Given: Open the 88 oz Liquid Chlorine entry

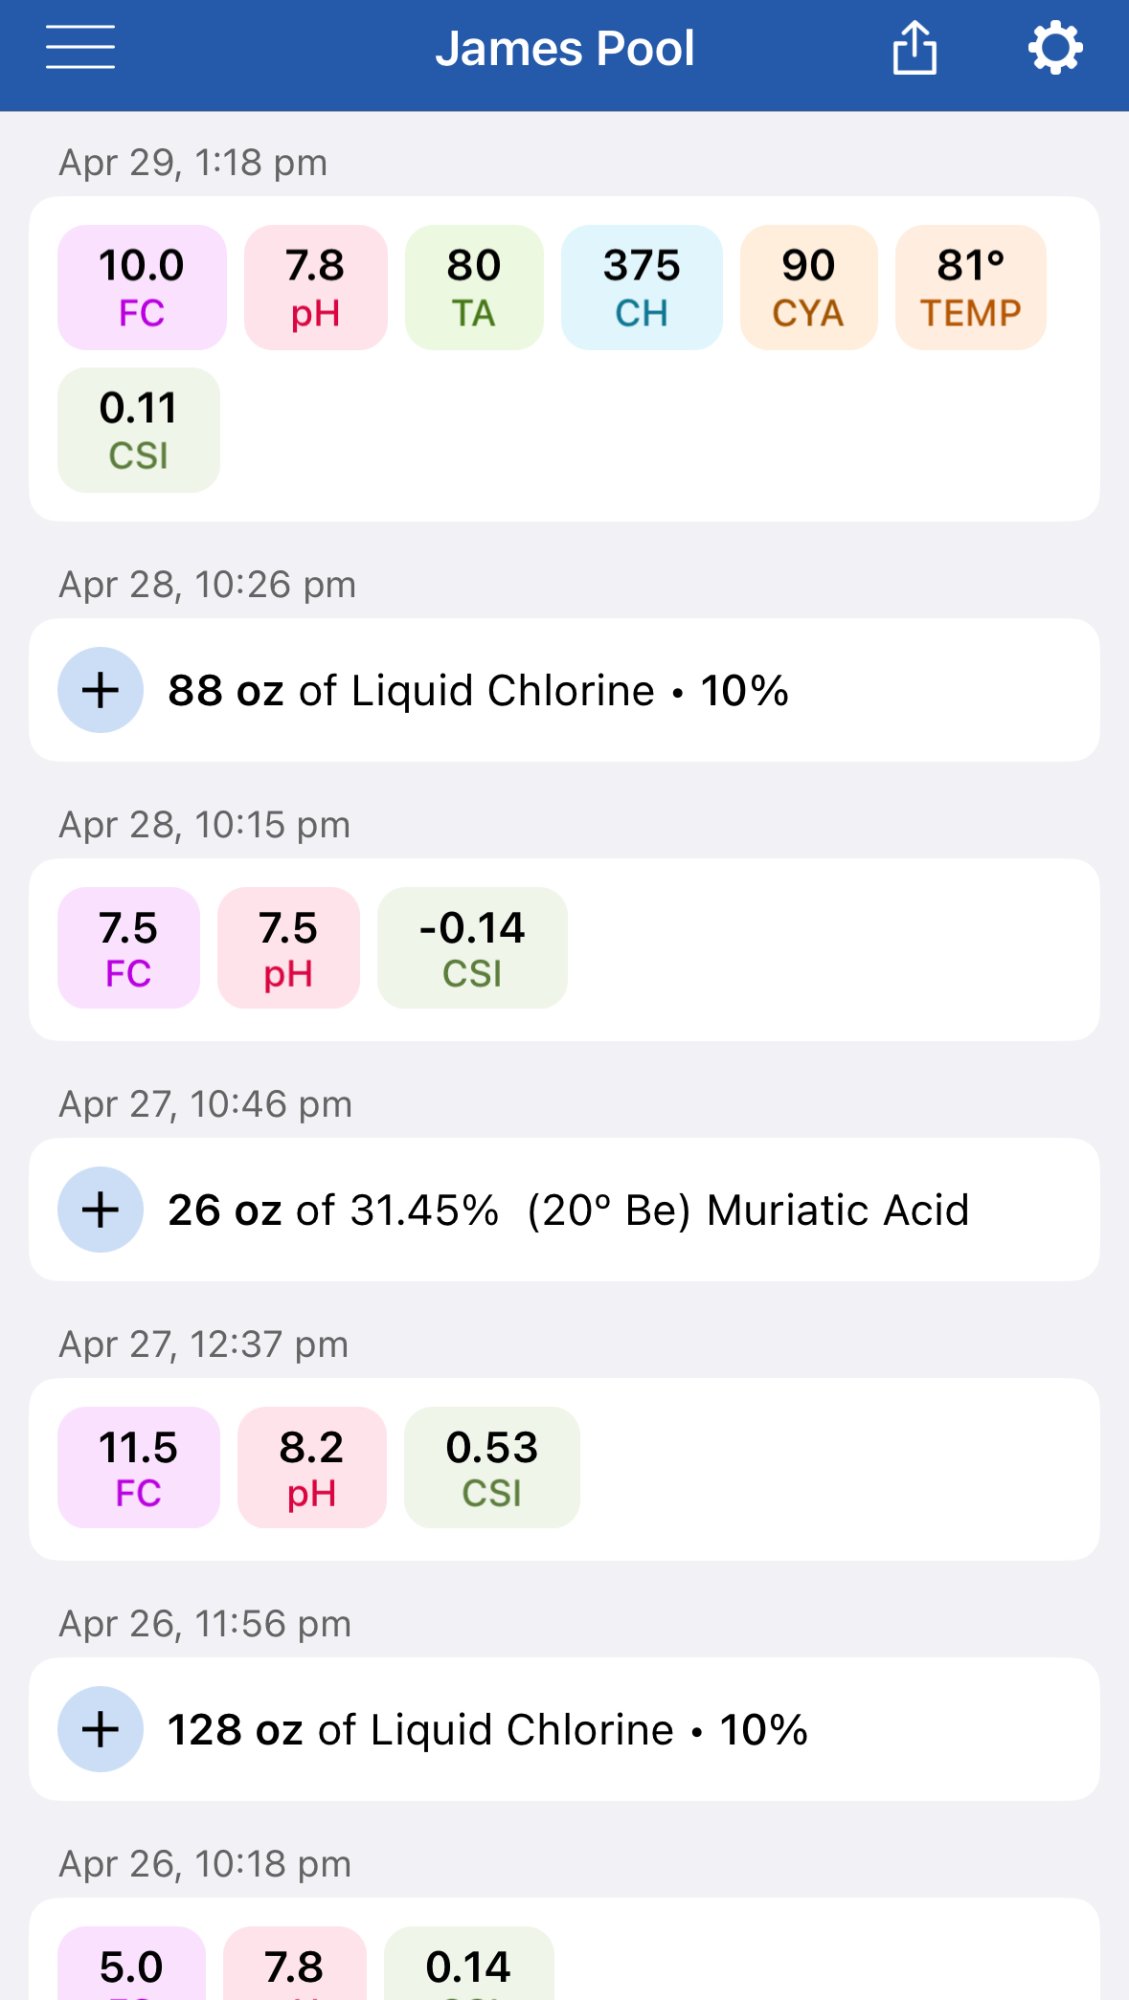Looking at the screenshot, I should click(564, 690).
